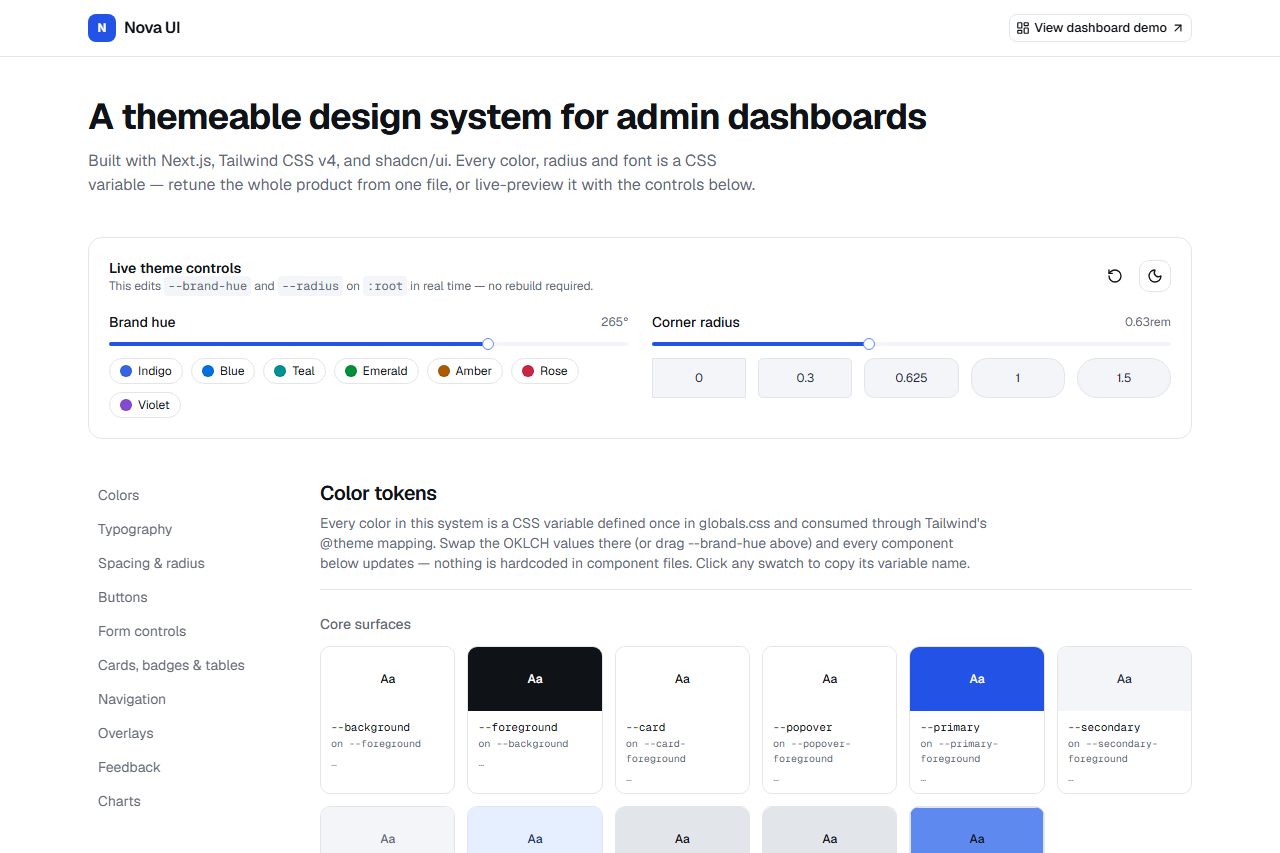Select the Indigo hue preset

tap(146, 371)
